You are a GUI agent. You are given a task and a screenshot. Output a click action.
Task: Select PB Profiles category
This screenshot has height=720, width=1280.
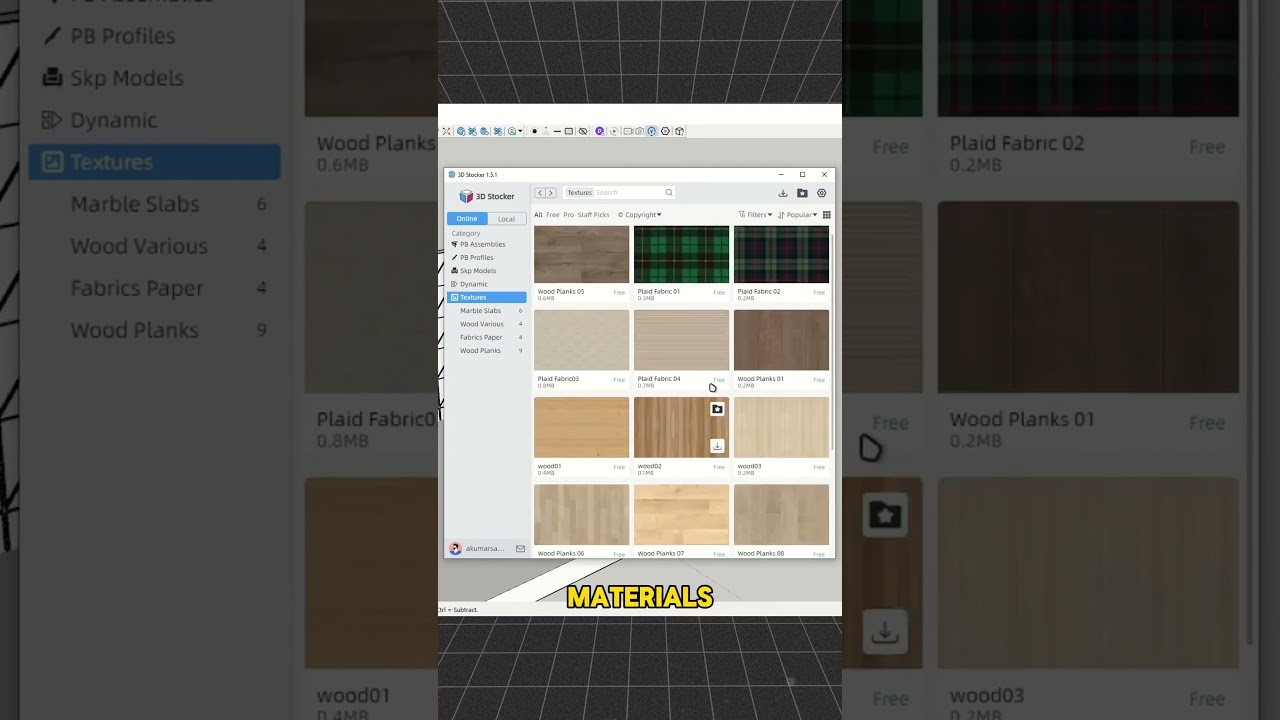coord(487,257)
